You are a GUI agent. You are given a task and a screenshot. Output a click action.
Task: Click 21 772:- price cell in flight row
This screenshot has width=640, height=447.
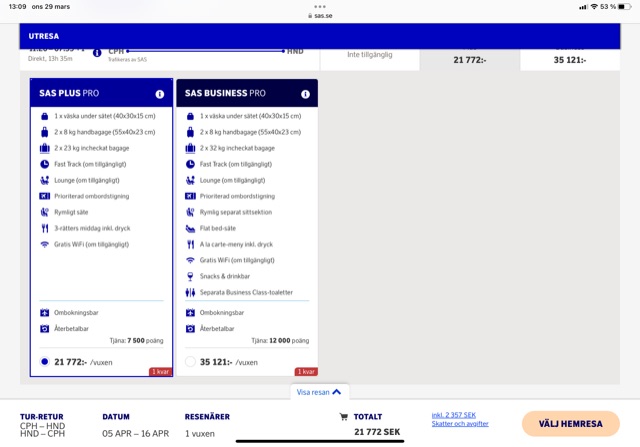pos(469,60)
